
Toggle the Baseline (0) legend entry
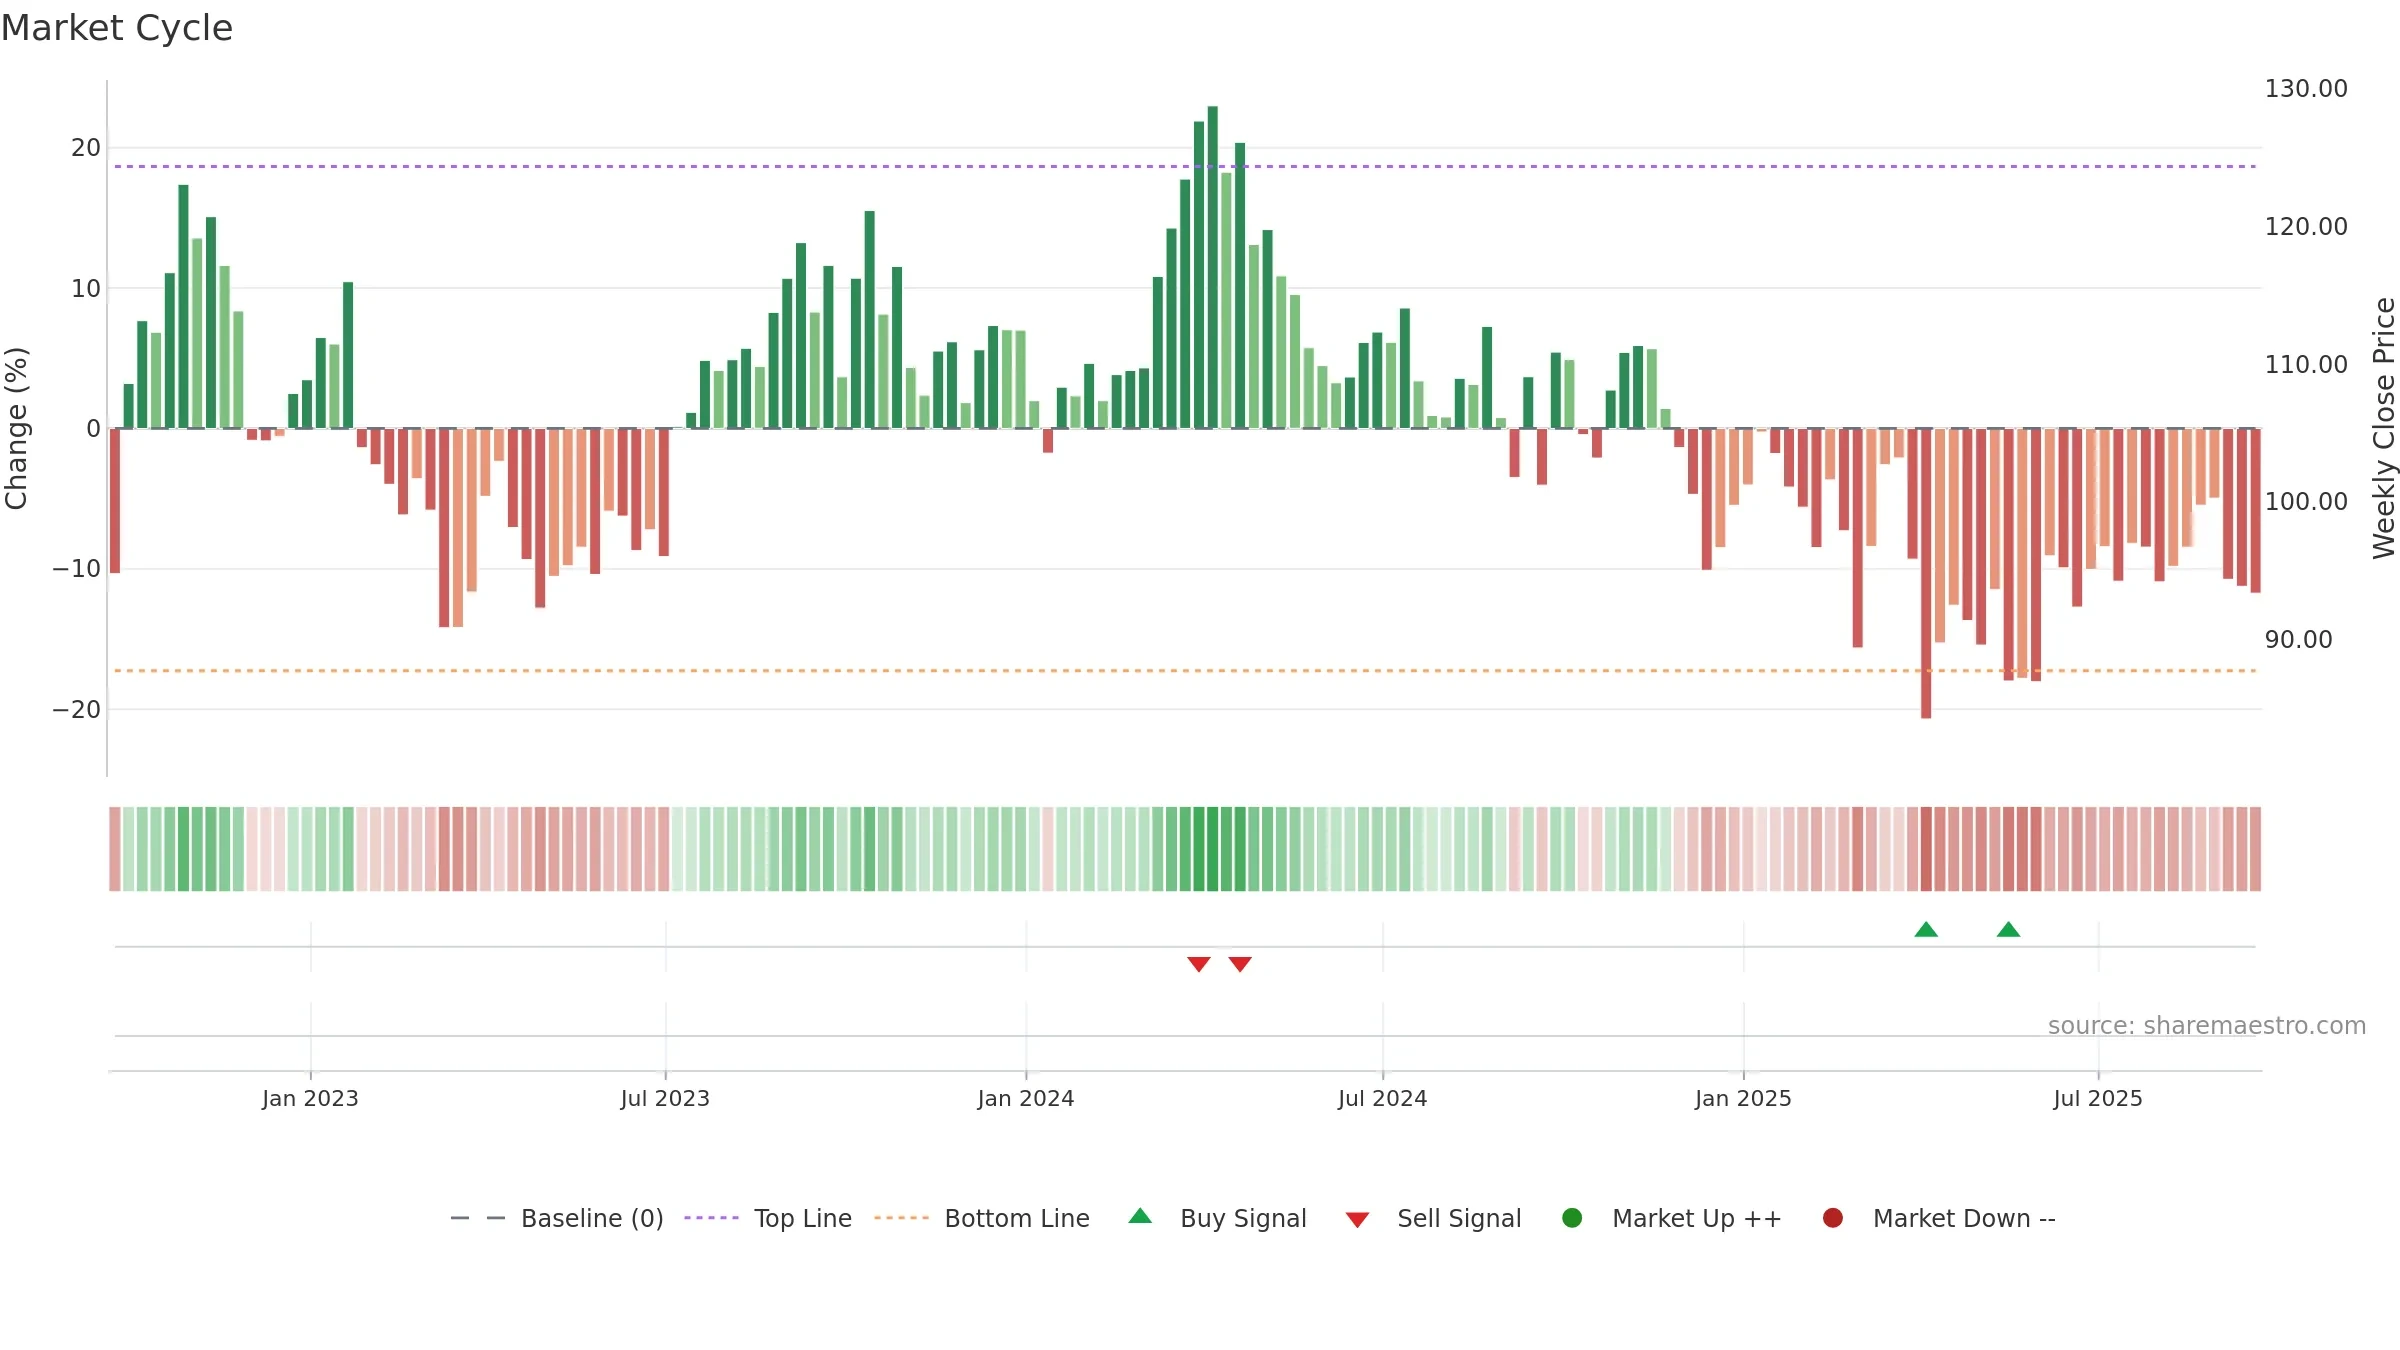click(557, 1218)
